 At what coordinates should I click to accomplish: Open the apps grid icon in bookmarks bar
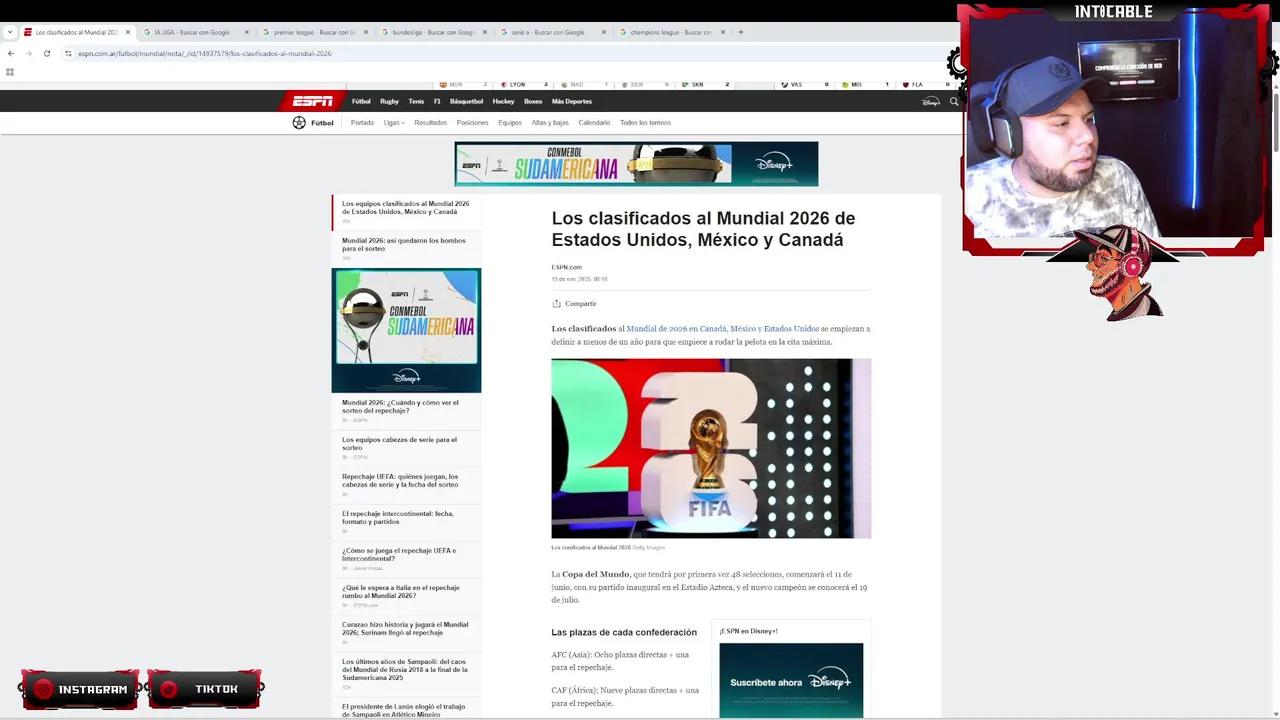10,72
